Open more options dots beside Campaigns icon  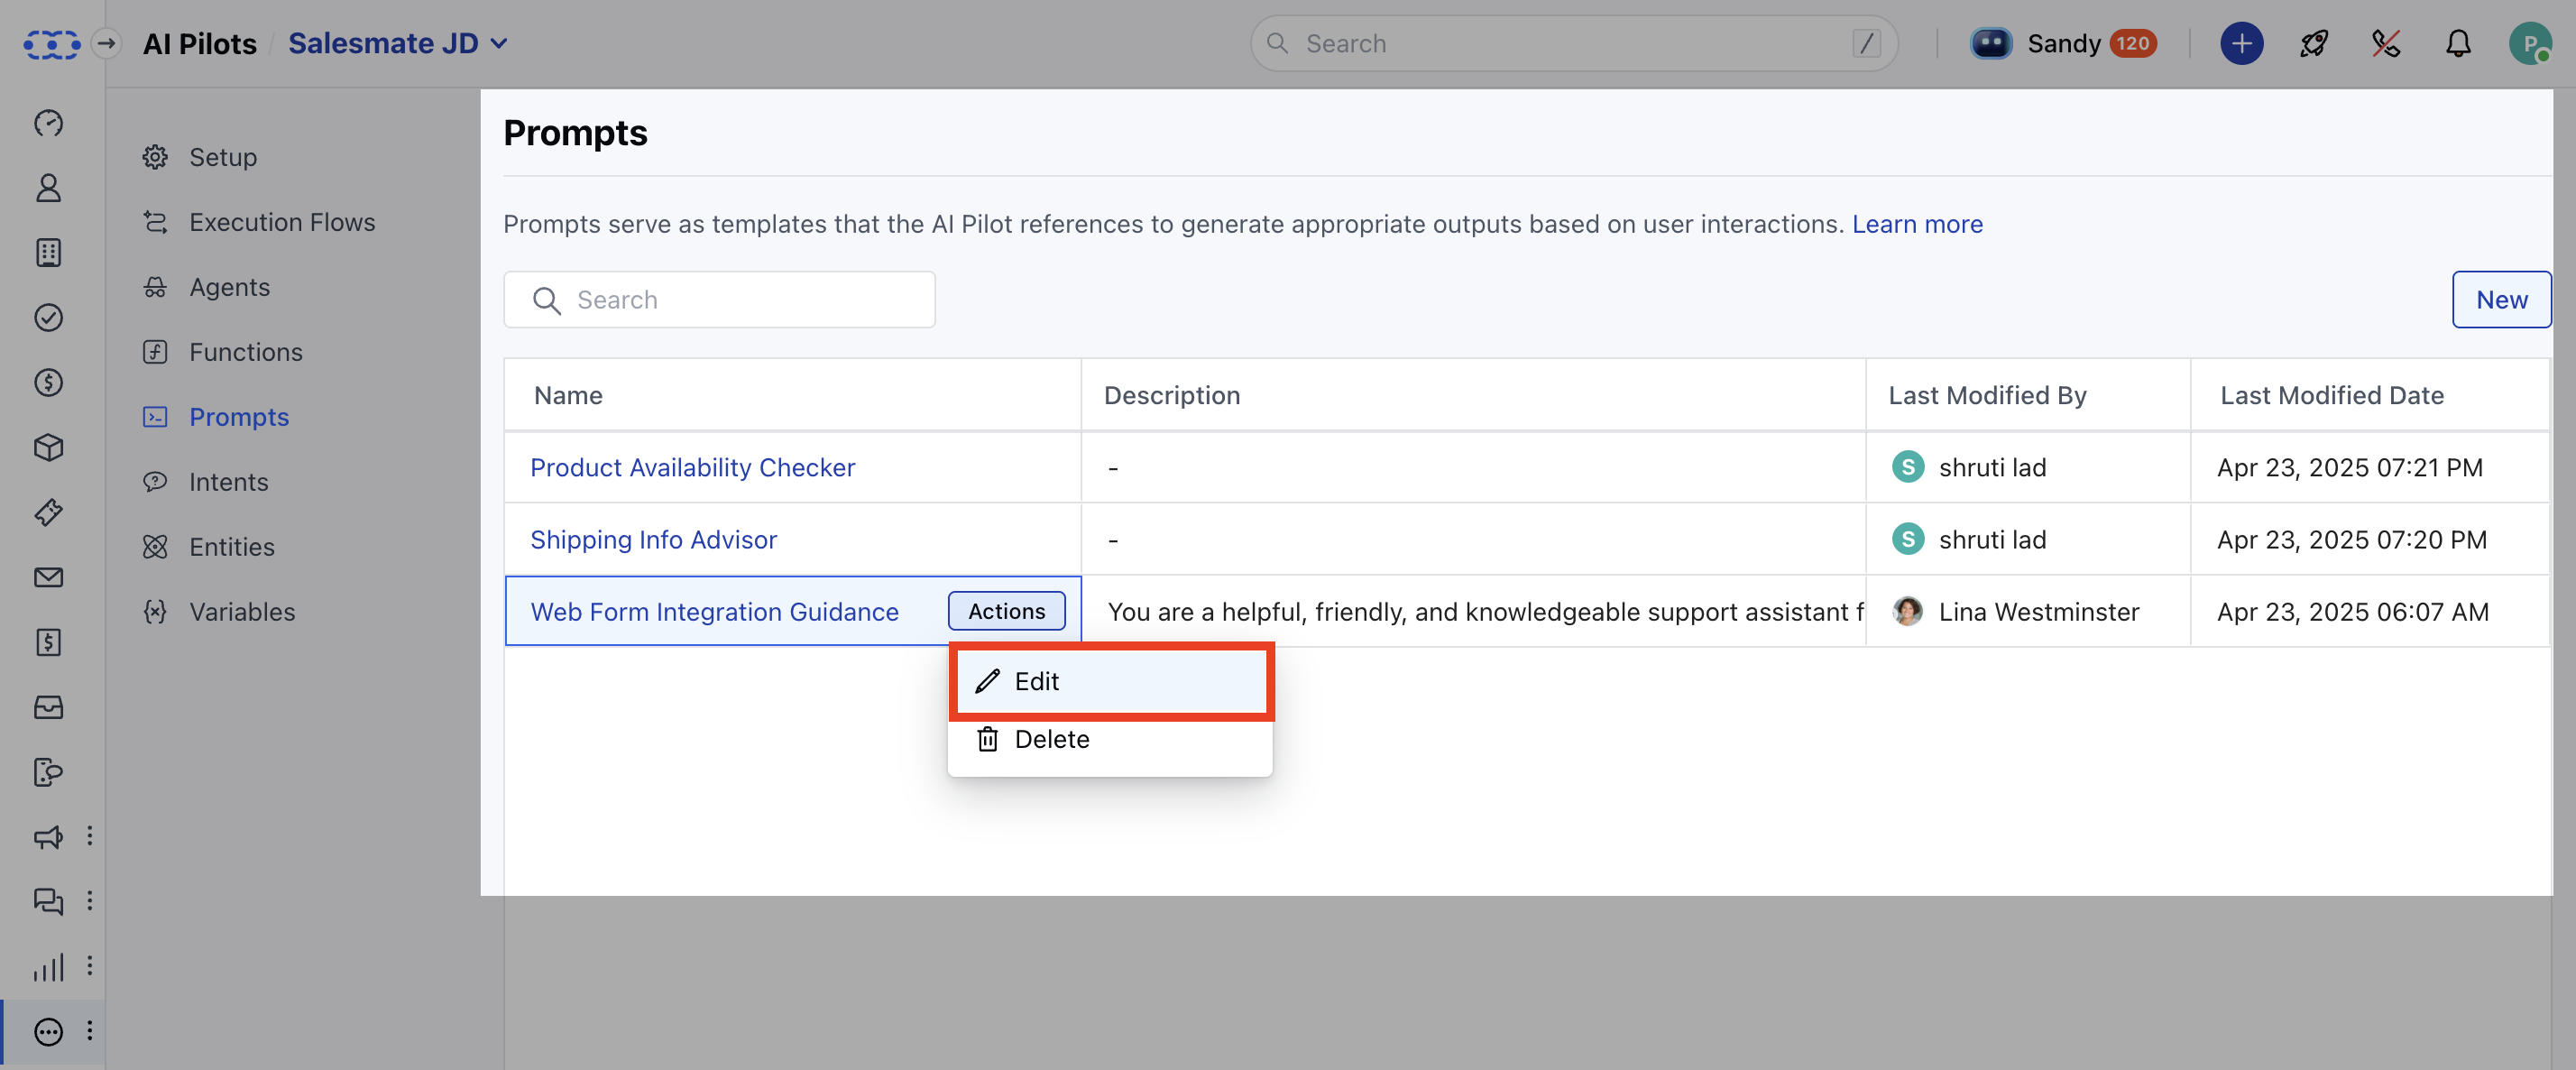(x=90, y=836)
